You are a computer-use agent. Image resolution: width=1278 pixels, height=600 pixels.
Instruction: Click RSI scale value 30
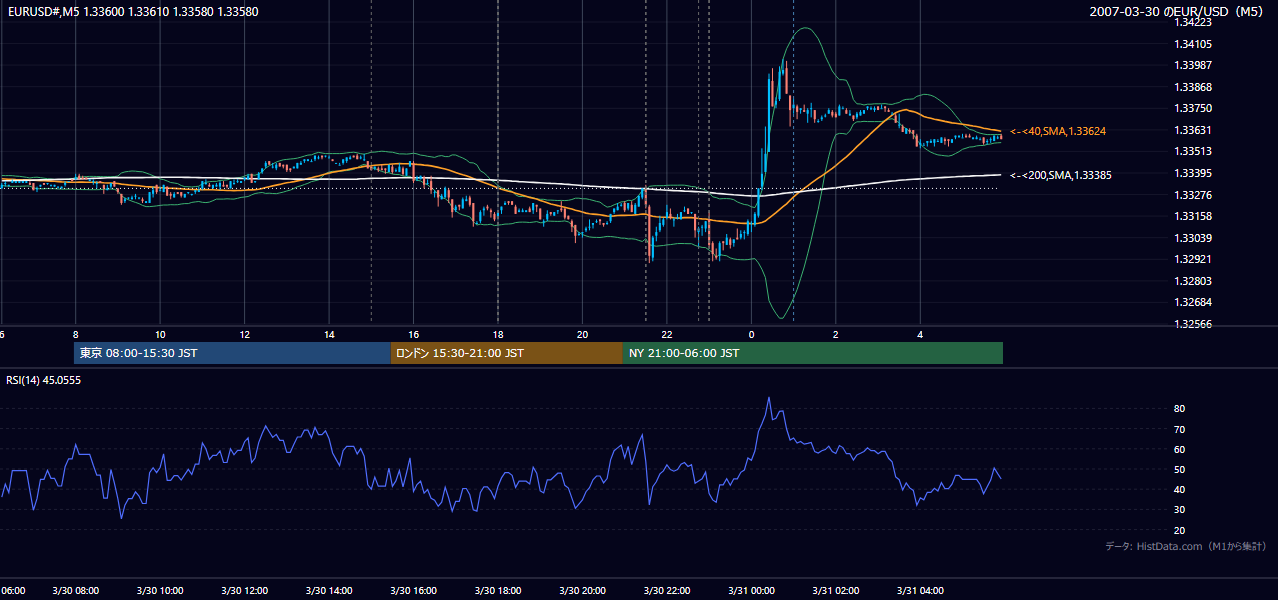pyautogui.click(x=1179, y=509)
